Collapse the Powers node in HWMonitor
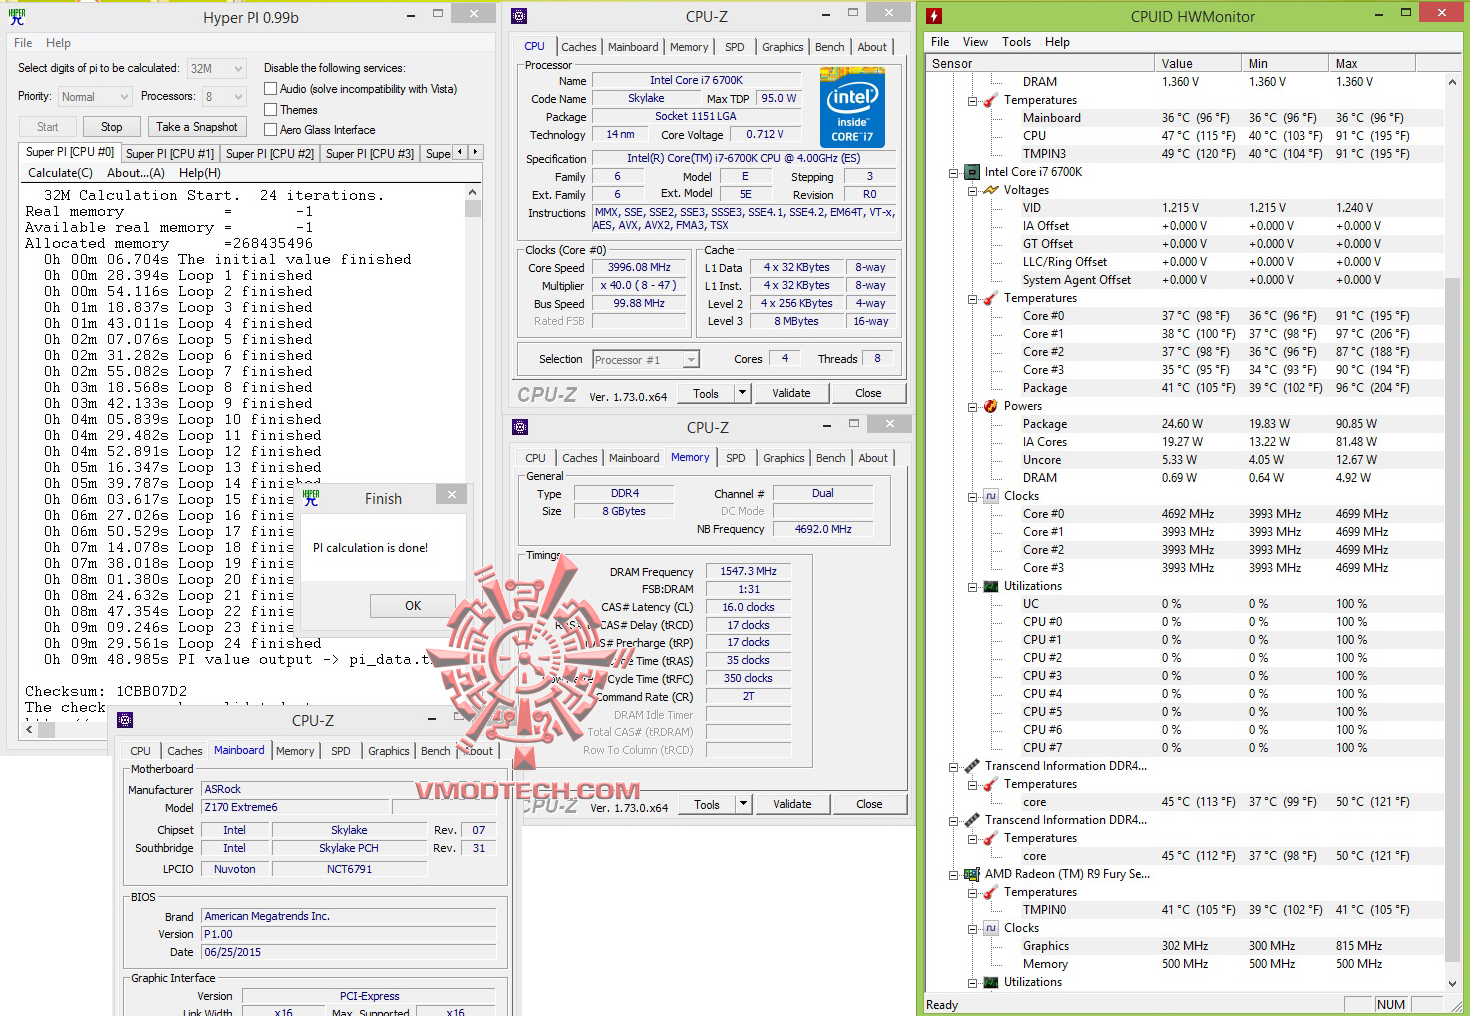 [x=972, y=406]
